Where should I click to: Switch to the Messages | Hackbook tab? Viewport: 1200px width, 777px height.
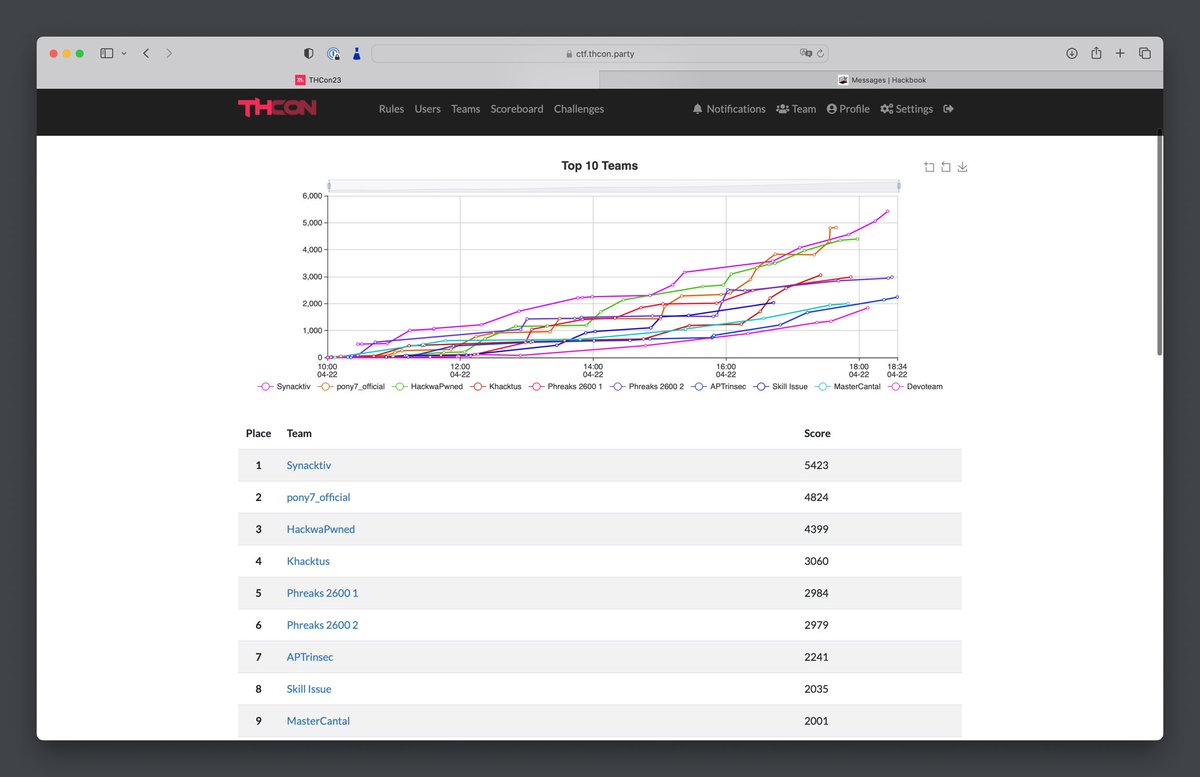click(x=881, y=80)
